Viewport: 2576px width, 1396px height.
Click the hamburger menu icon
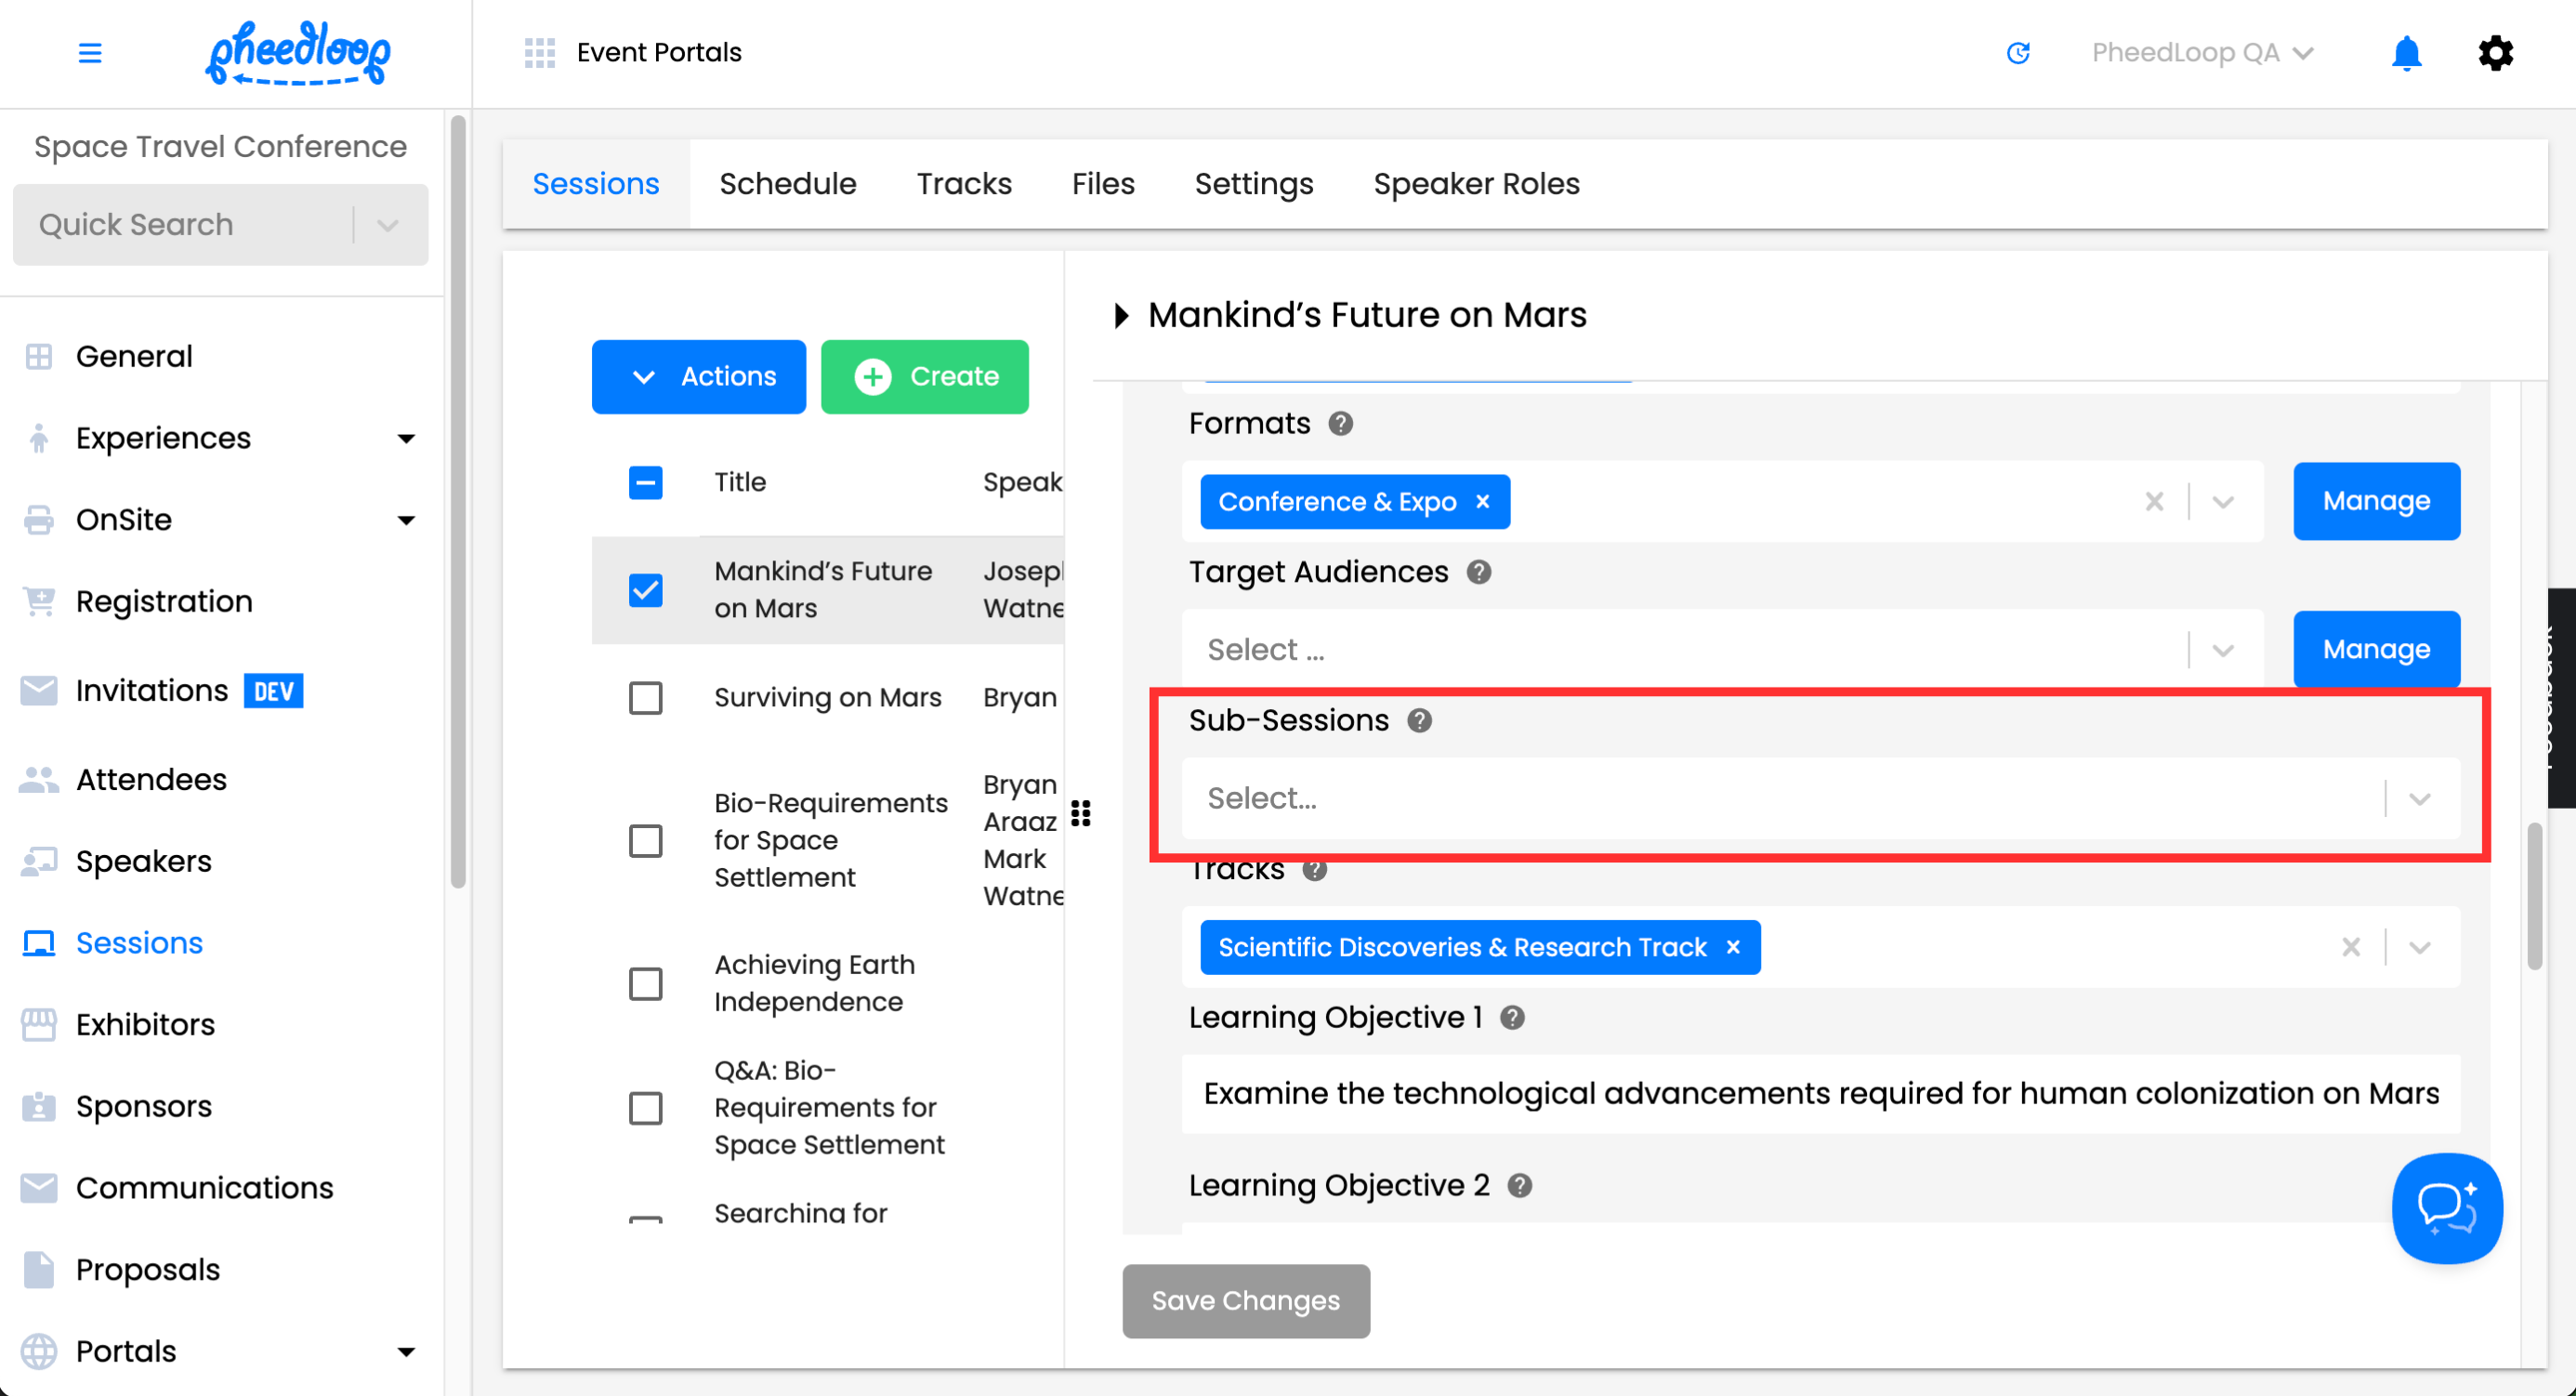coord(90,53)
